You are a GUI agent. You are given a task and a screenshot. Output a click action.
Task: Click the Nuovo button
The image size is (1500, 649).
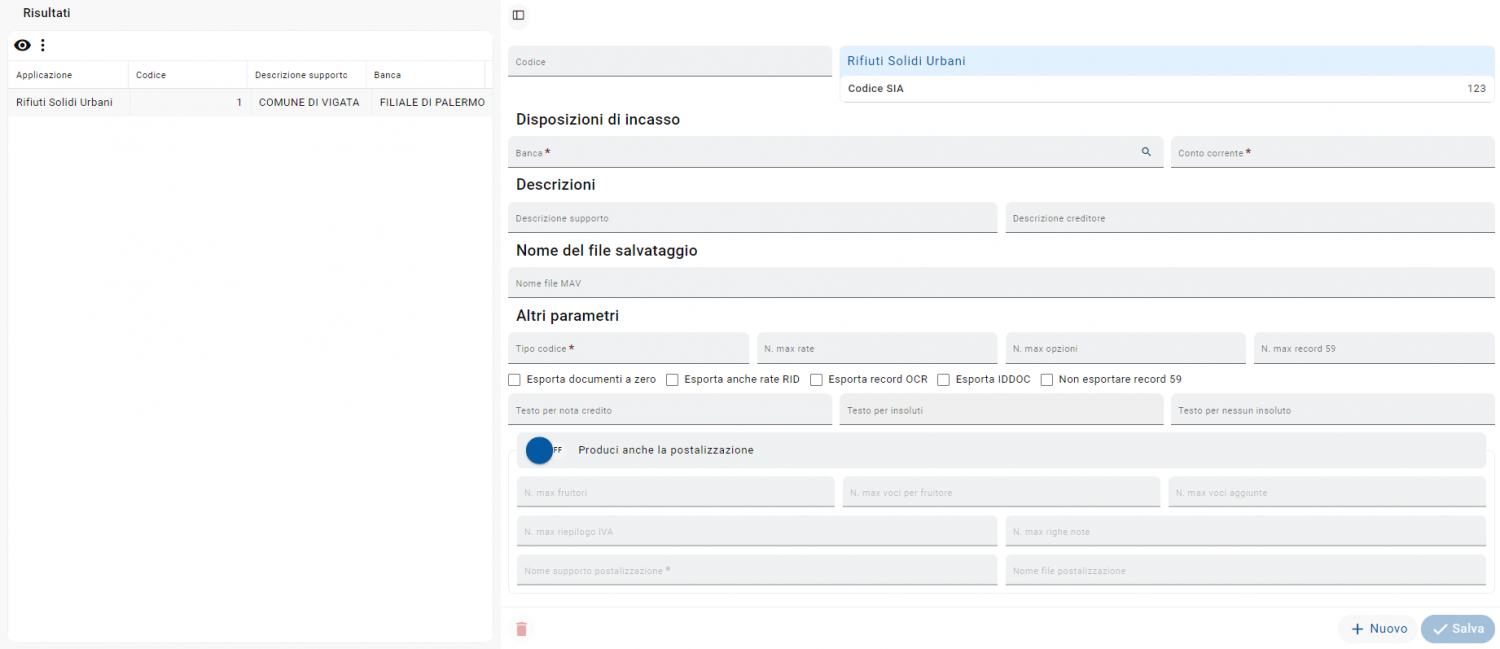[x=1378, y=629]
